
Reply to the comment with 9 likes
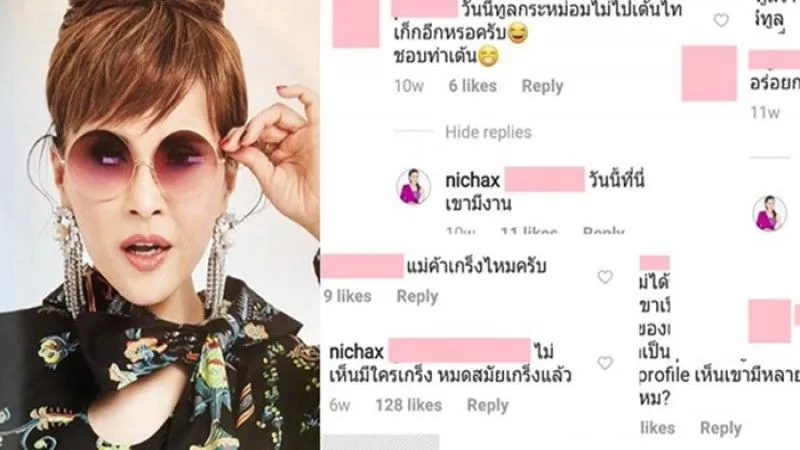point(417,296)
